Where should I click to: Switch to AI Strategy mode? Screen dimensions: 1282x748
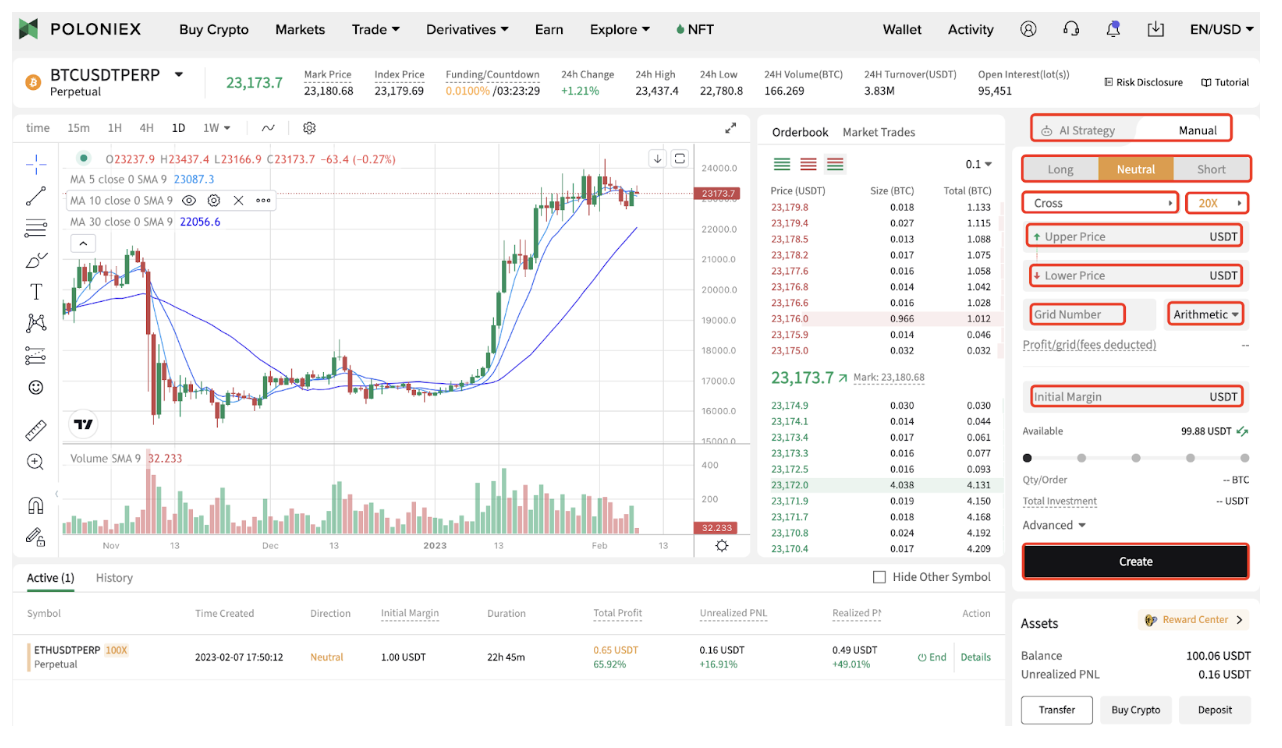point(1079,130)
